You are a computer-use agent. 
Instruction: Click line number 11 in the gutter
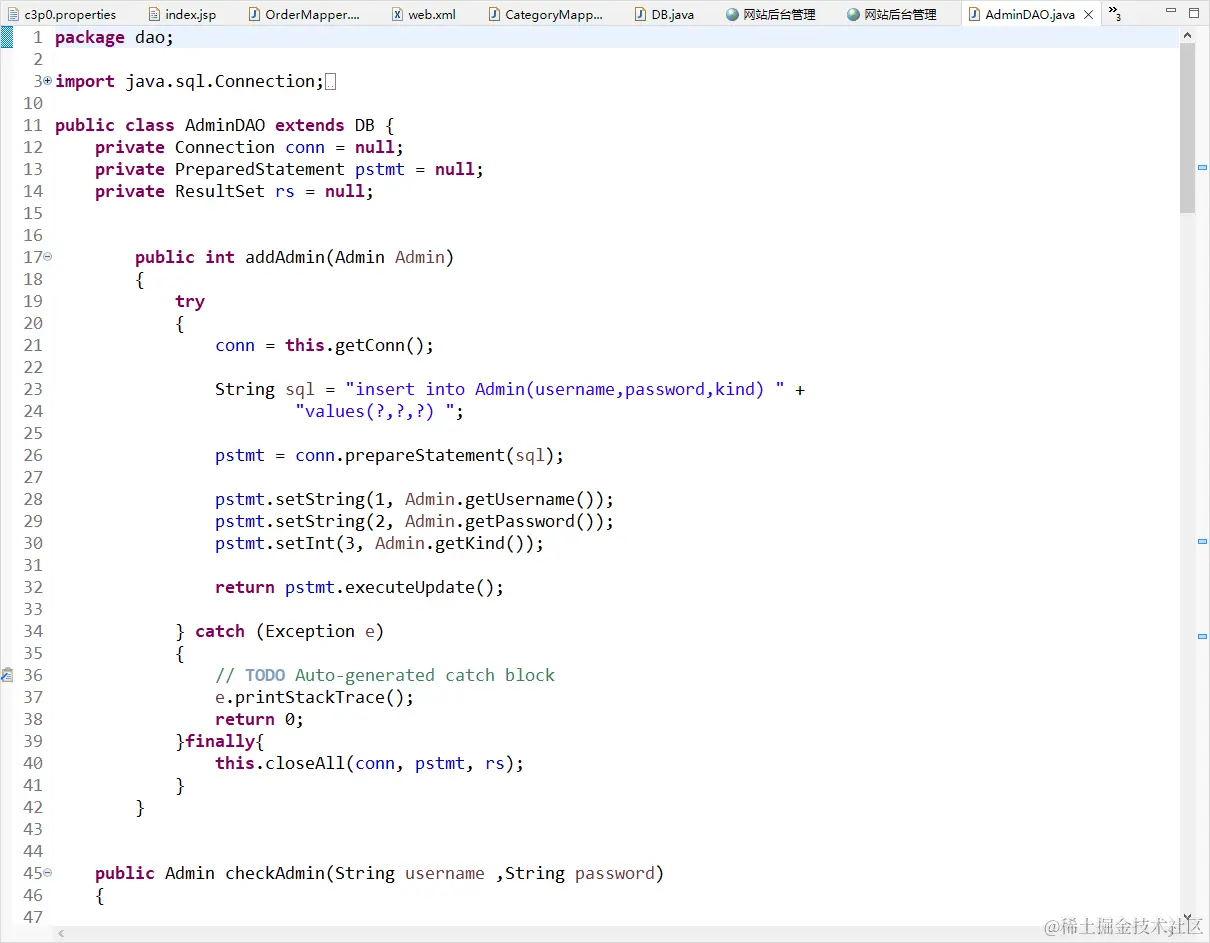pyautogui.click(x=33, y=126)
